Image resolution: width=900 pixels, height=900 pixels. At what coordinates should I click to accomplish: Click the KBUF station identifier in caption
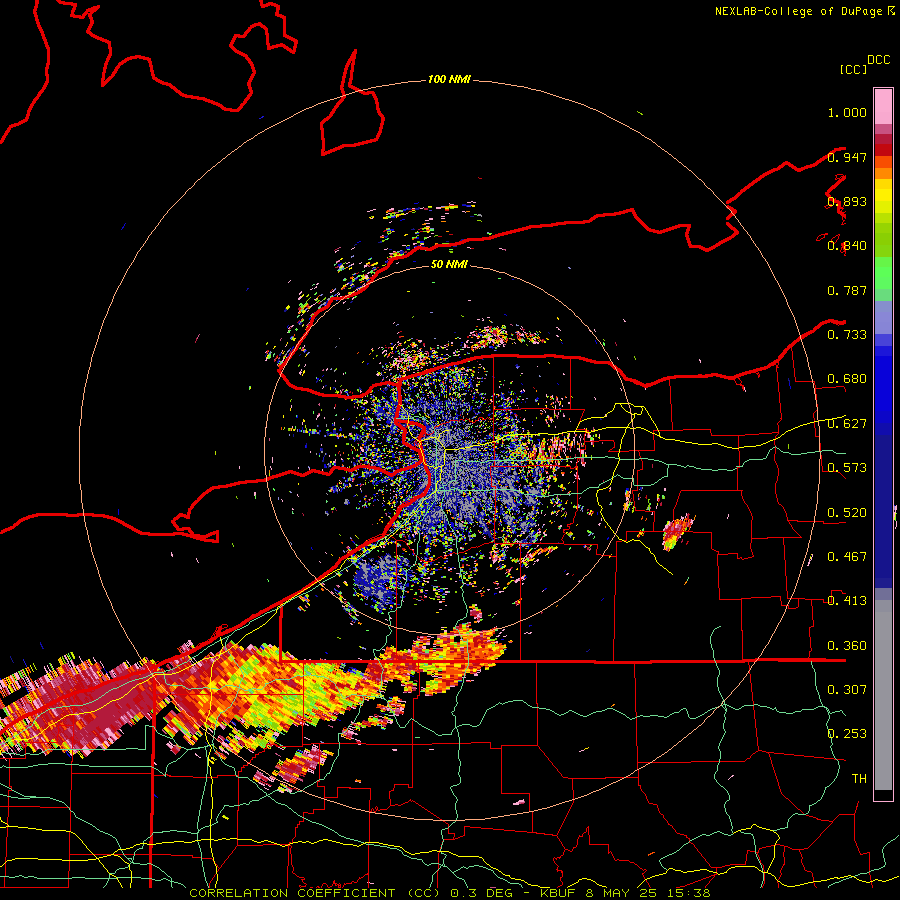557,893
